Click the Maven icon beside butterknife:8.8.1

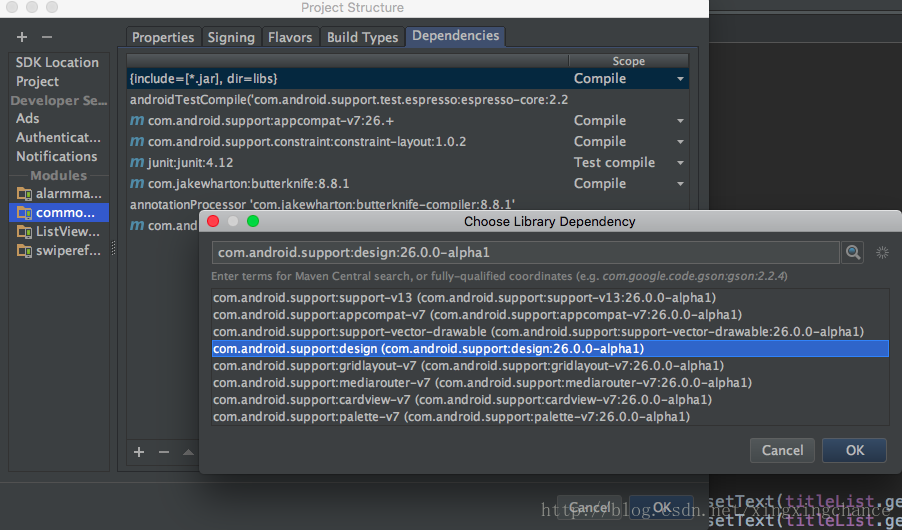point(137,184)
